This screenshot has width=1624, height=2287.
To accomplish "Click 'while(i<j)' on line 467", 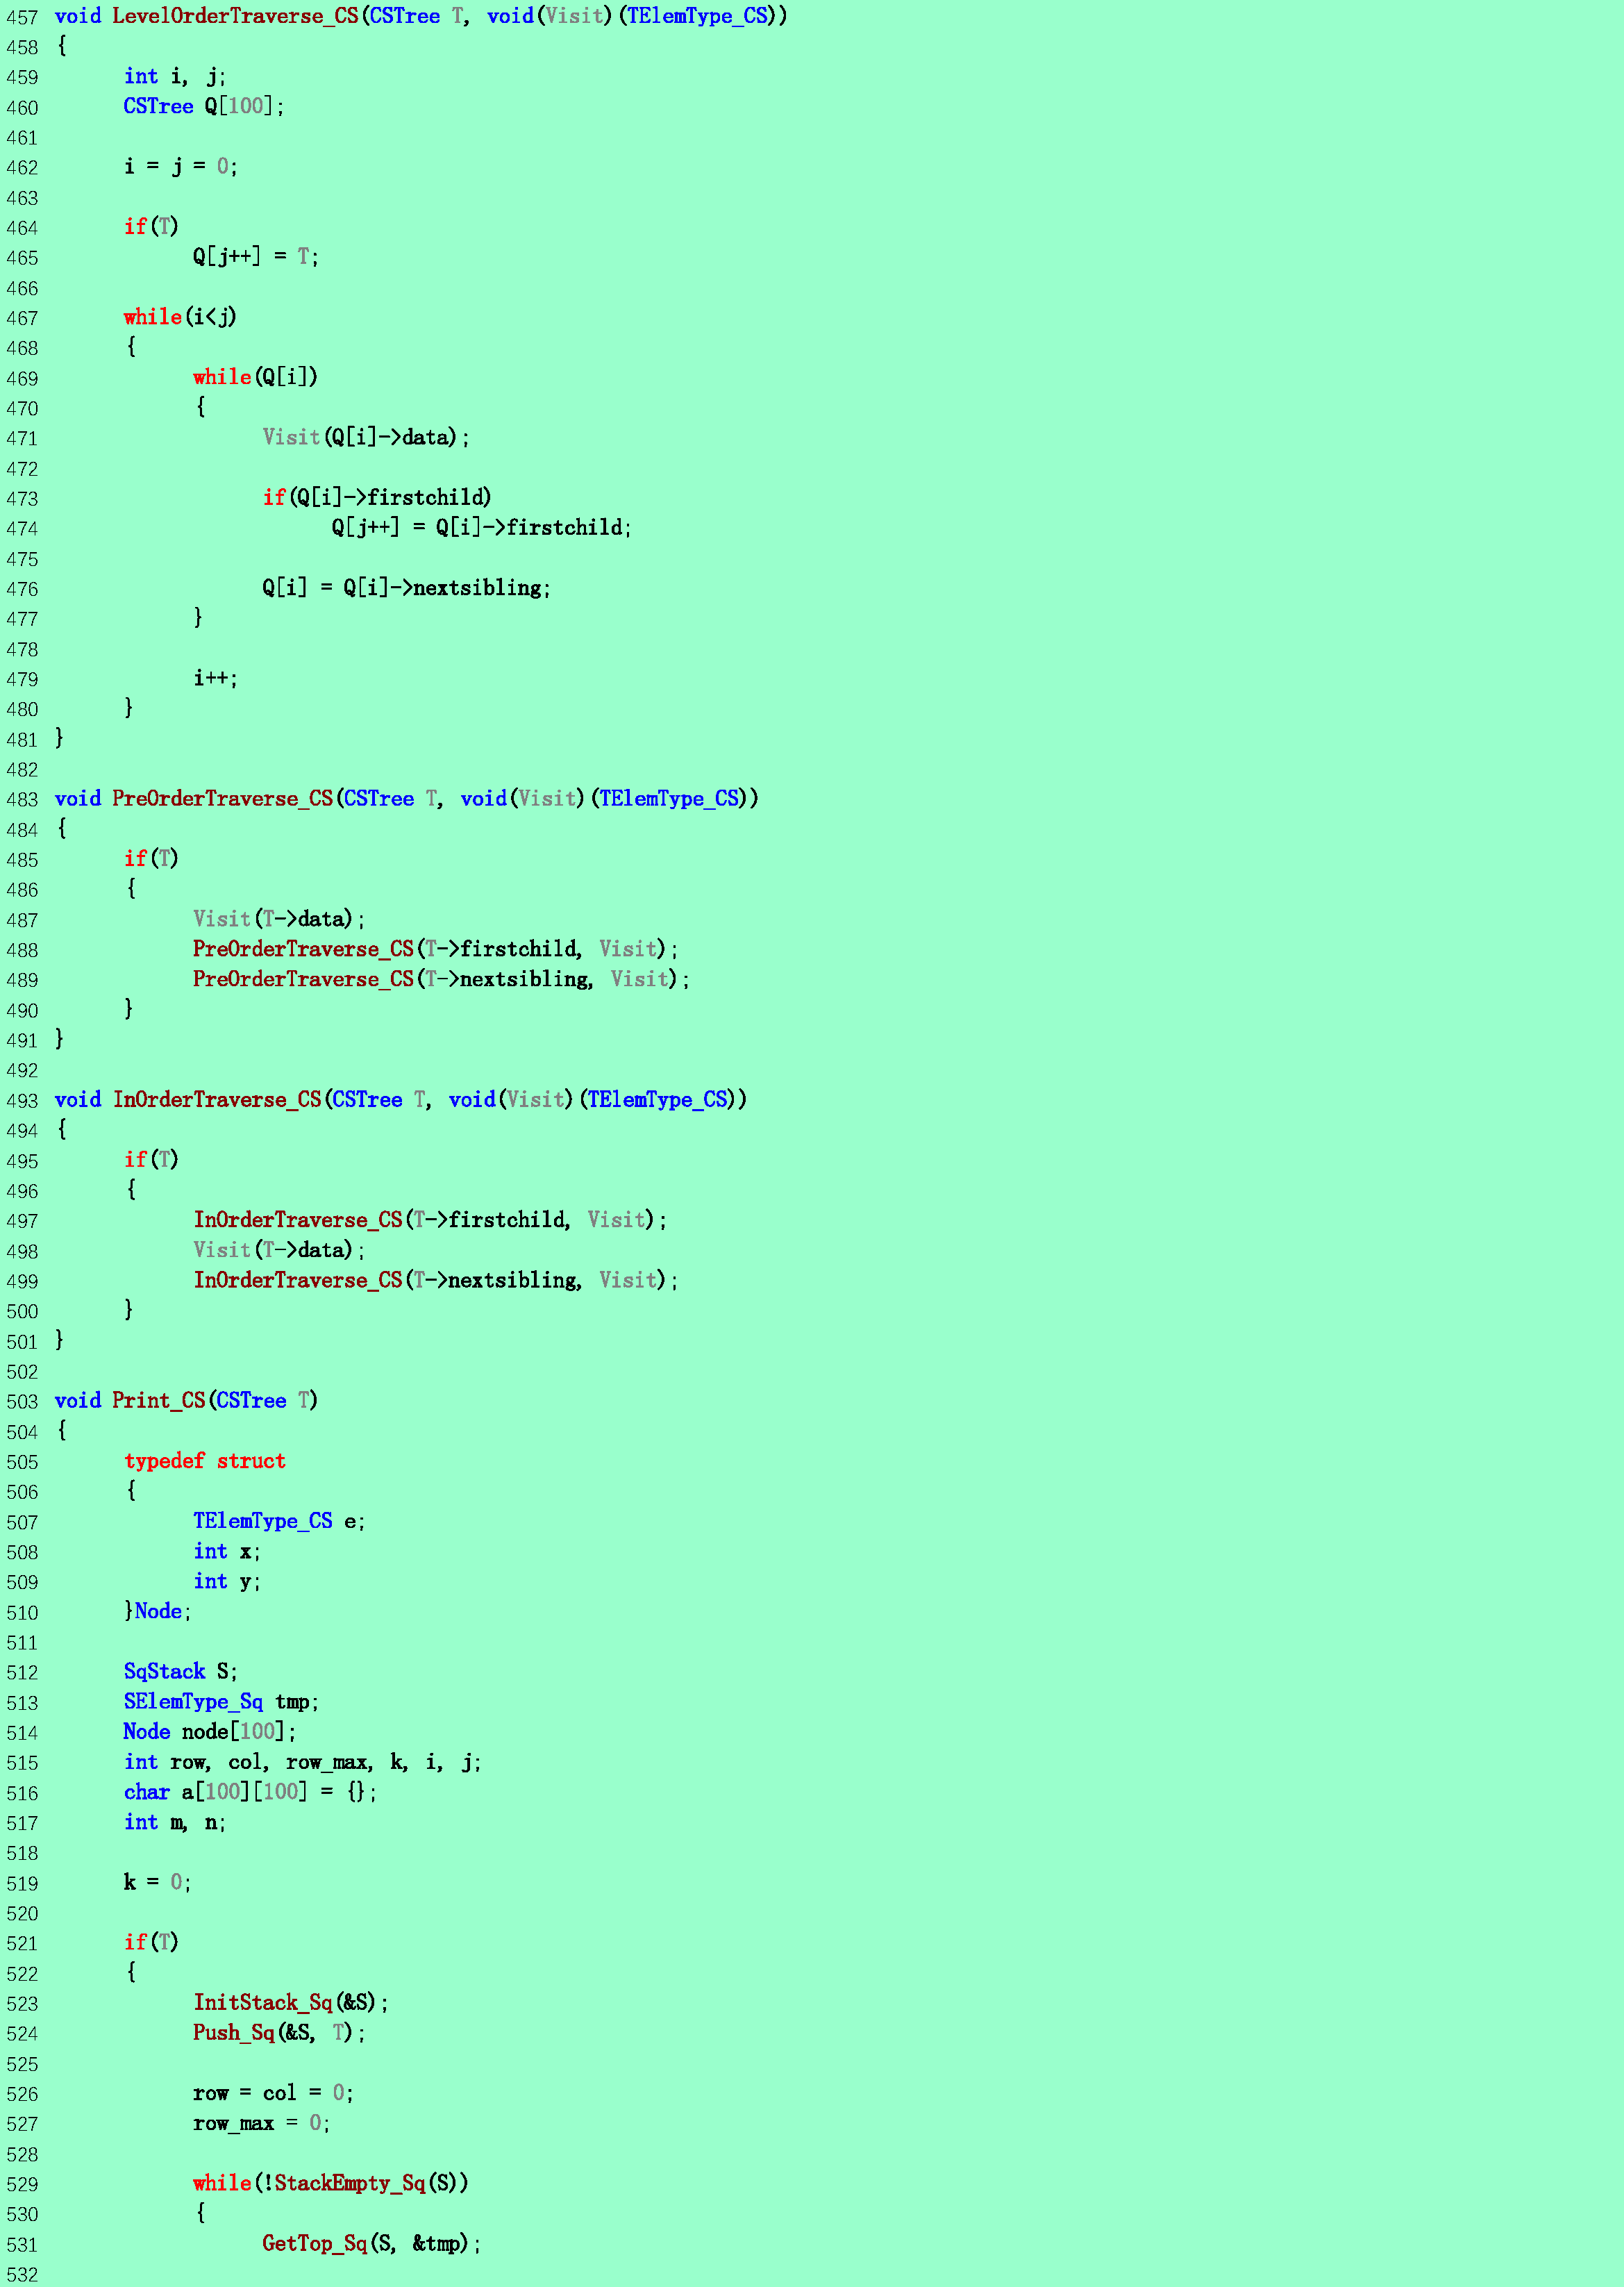I will [x=180, y=317].
